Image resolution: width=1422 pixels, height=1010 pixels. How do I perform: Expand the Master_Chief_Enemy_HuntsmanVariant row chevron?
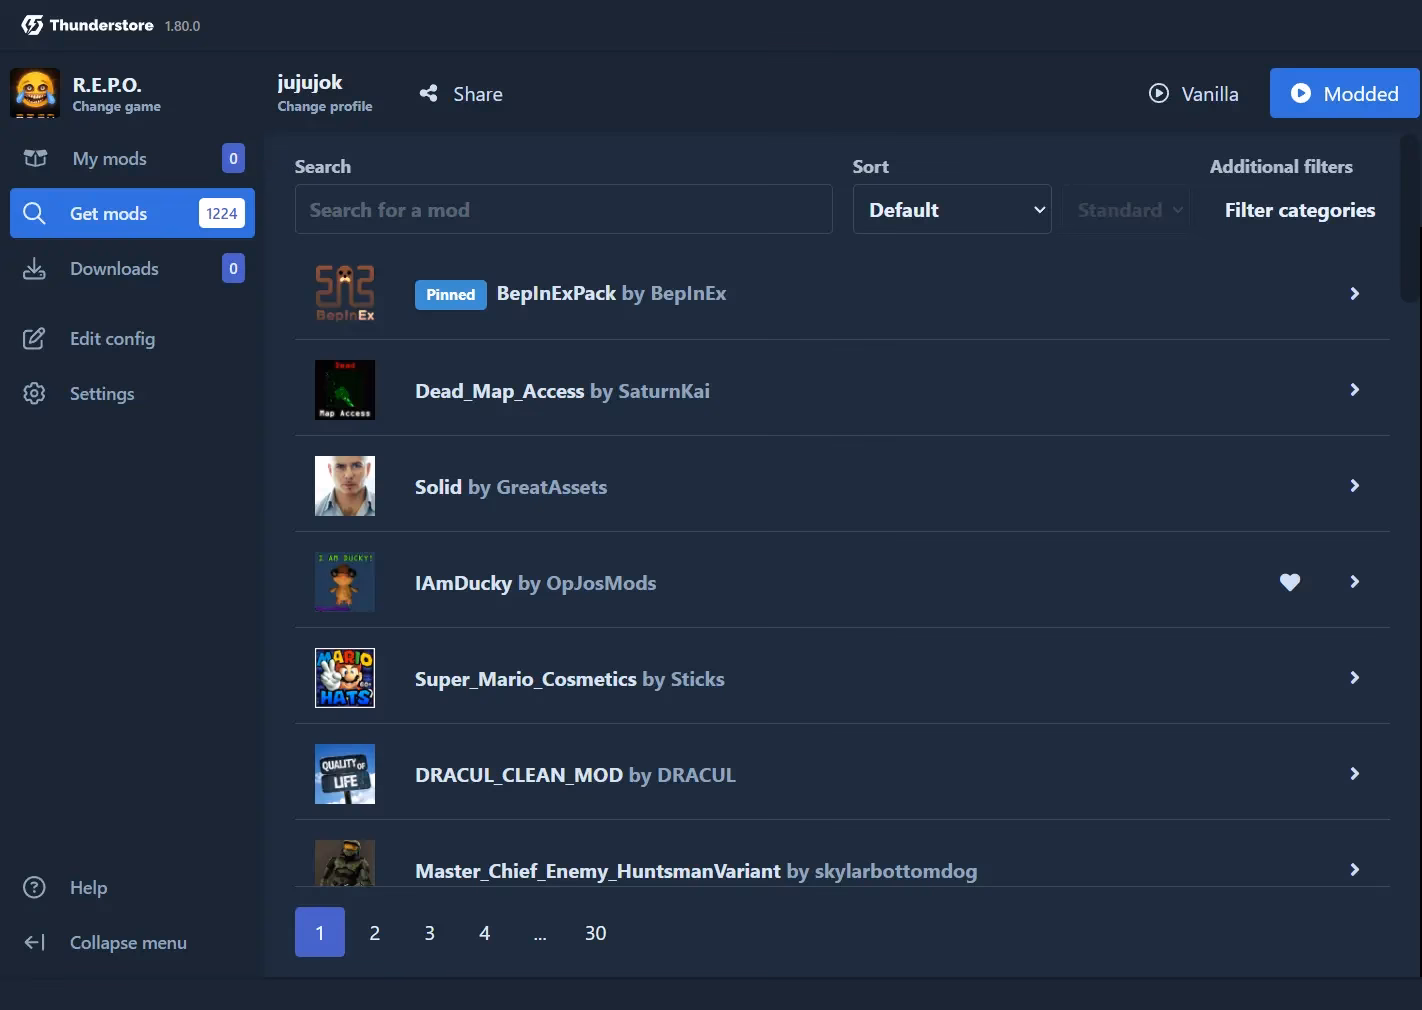coord(1355,870)
